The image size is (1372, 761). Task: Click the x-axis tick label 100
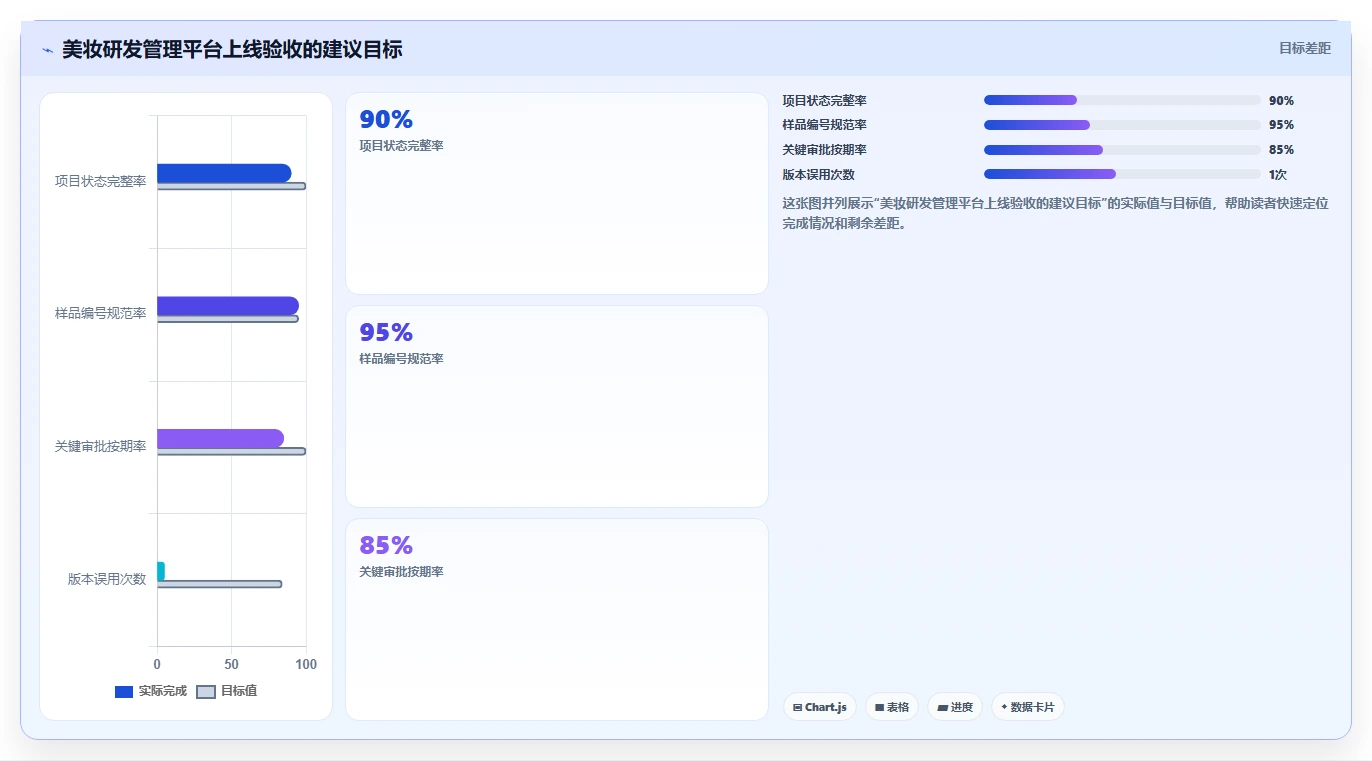pyautogui.click(x=306, y=665)
